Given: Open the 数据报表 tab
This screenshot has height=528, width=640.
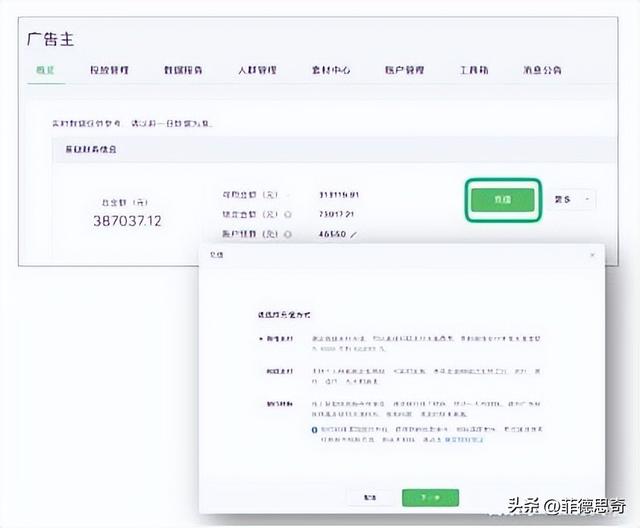Looking at the screenshot, I should coord(183,70).
